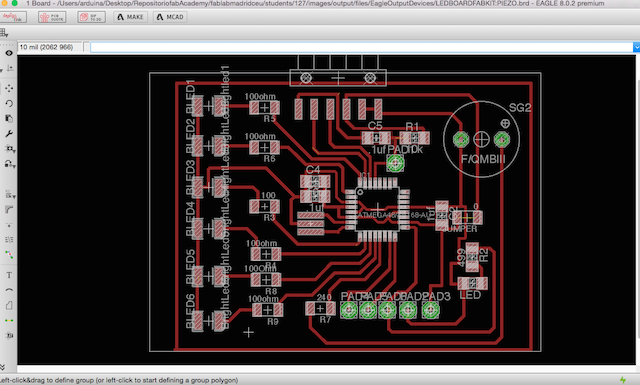Image resolution: width=640 pixels, height=385 pixels.
Task: Click the green PAD3 pad
Action: pyautogui.click(x=430, y=310)
